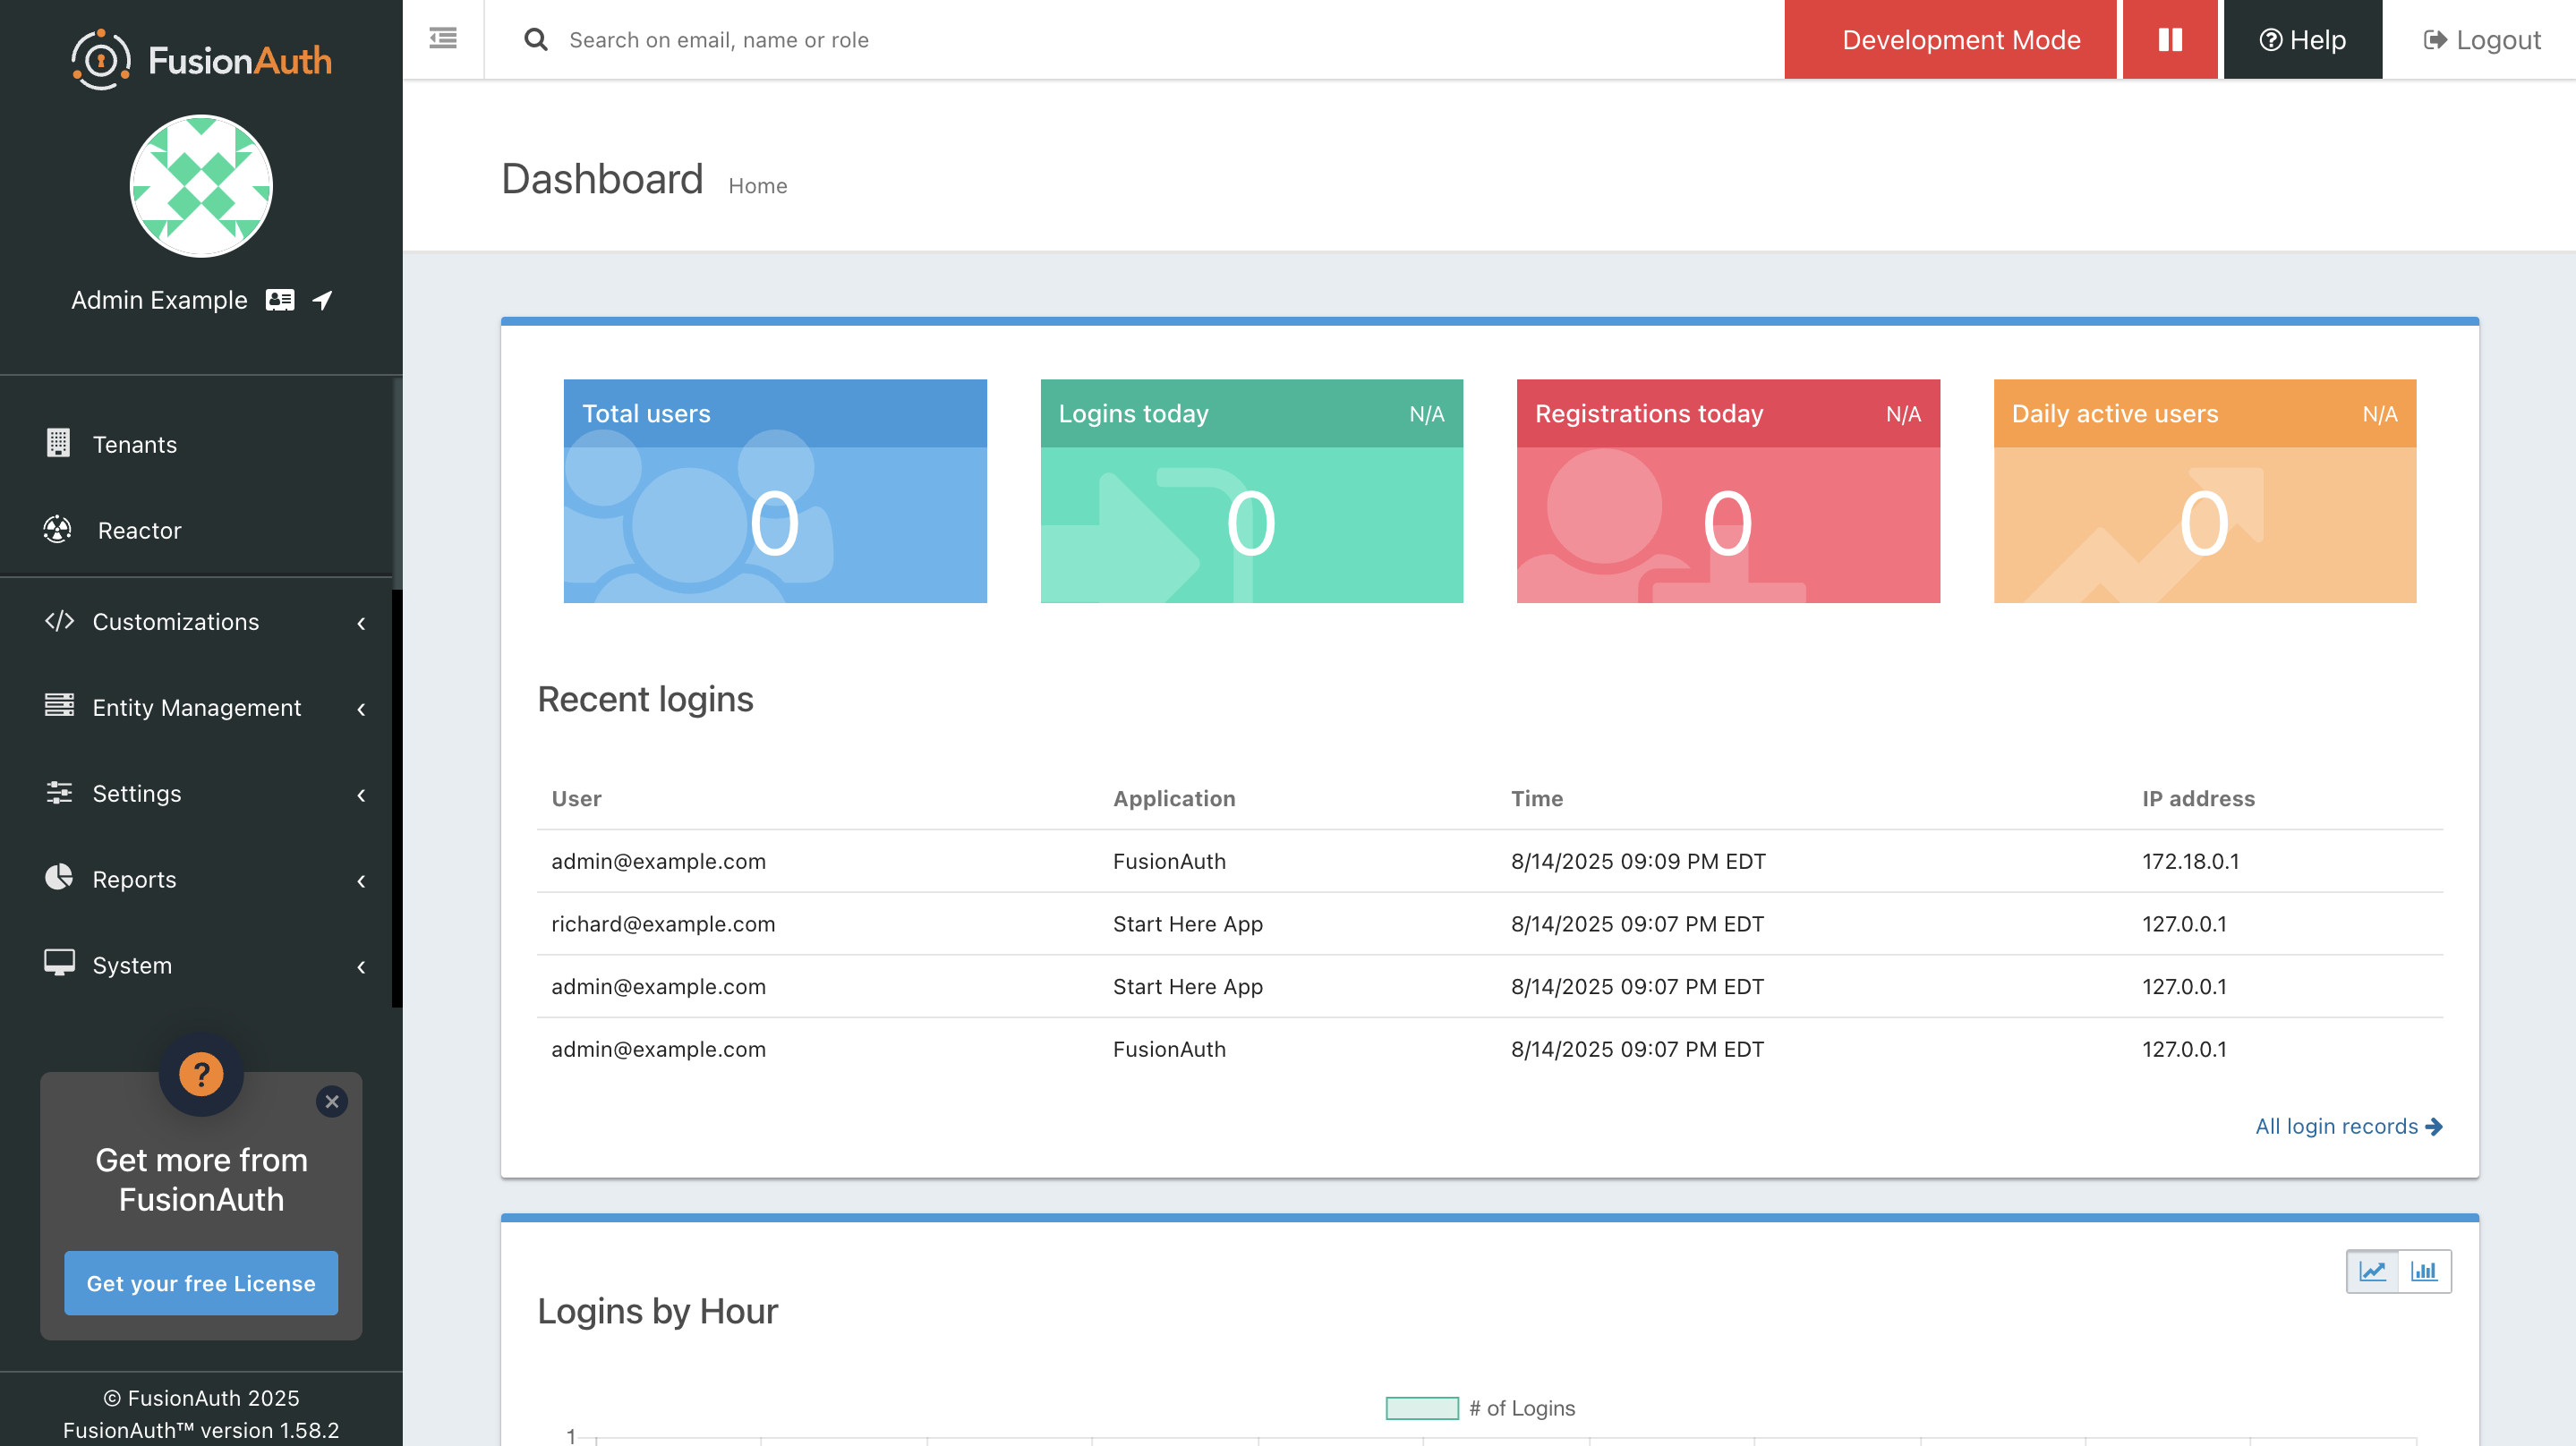View Admin Example's profile card
2576x1446 pixels.
point(280,300)
